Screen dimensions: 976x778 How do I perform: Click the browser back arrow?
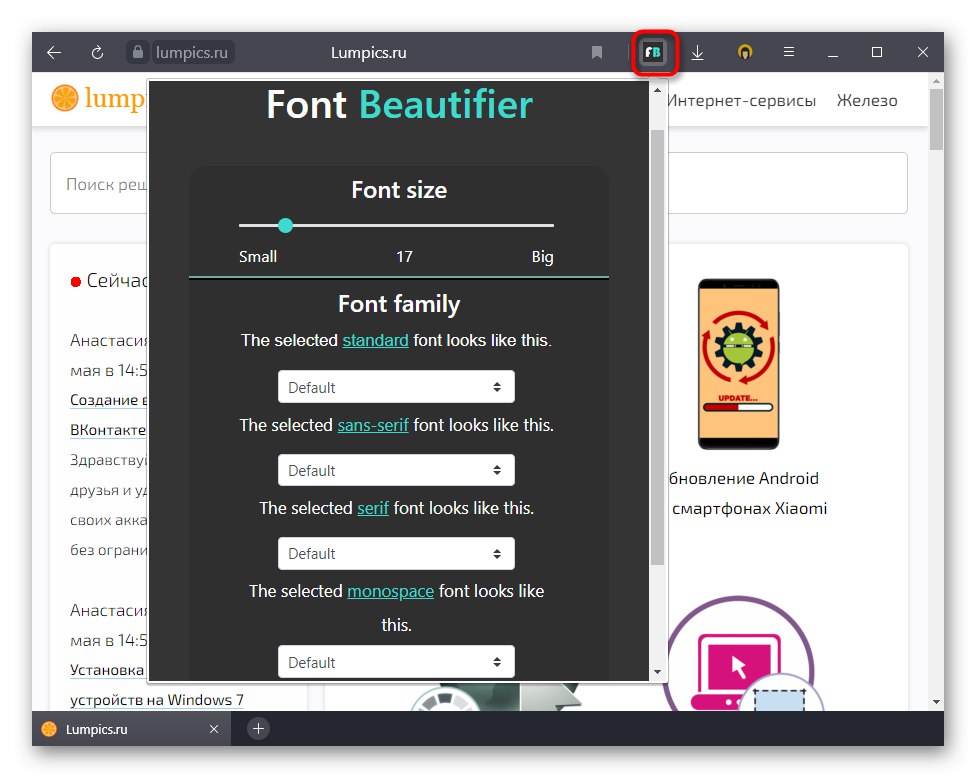pos(54,52)
